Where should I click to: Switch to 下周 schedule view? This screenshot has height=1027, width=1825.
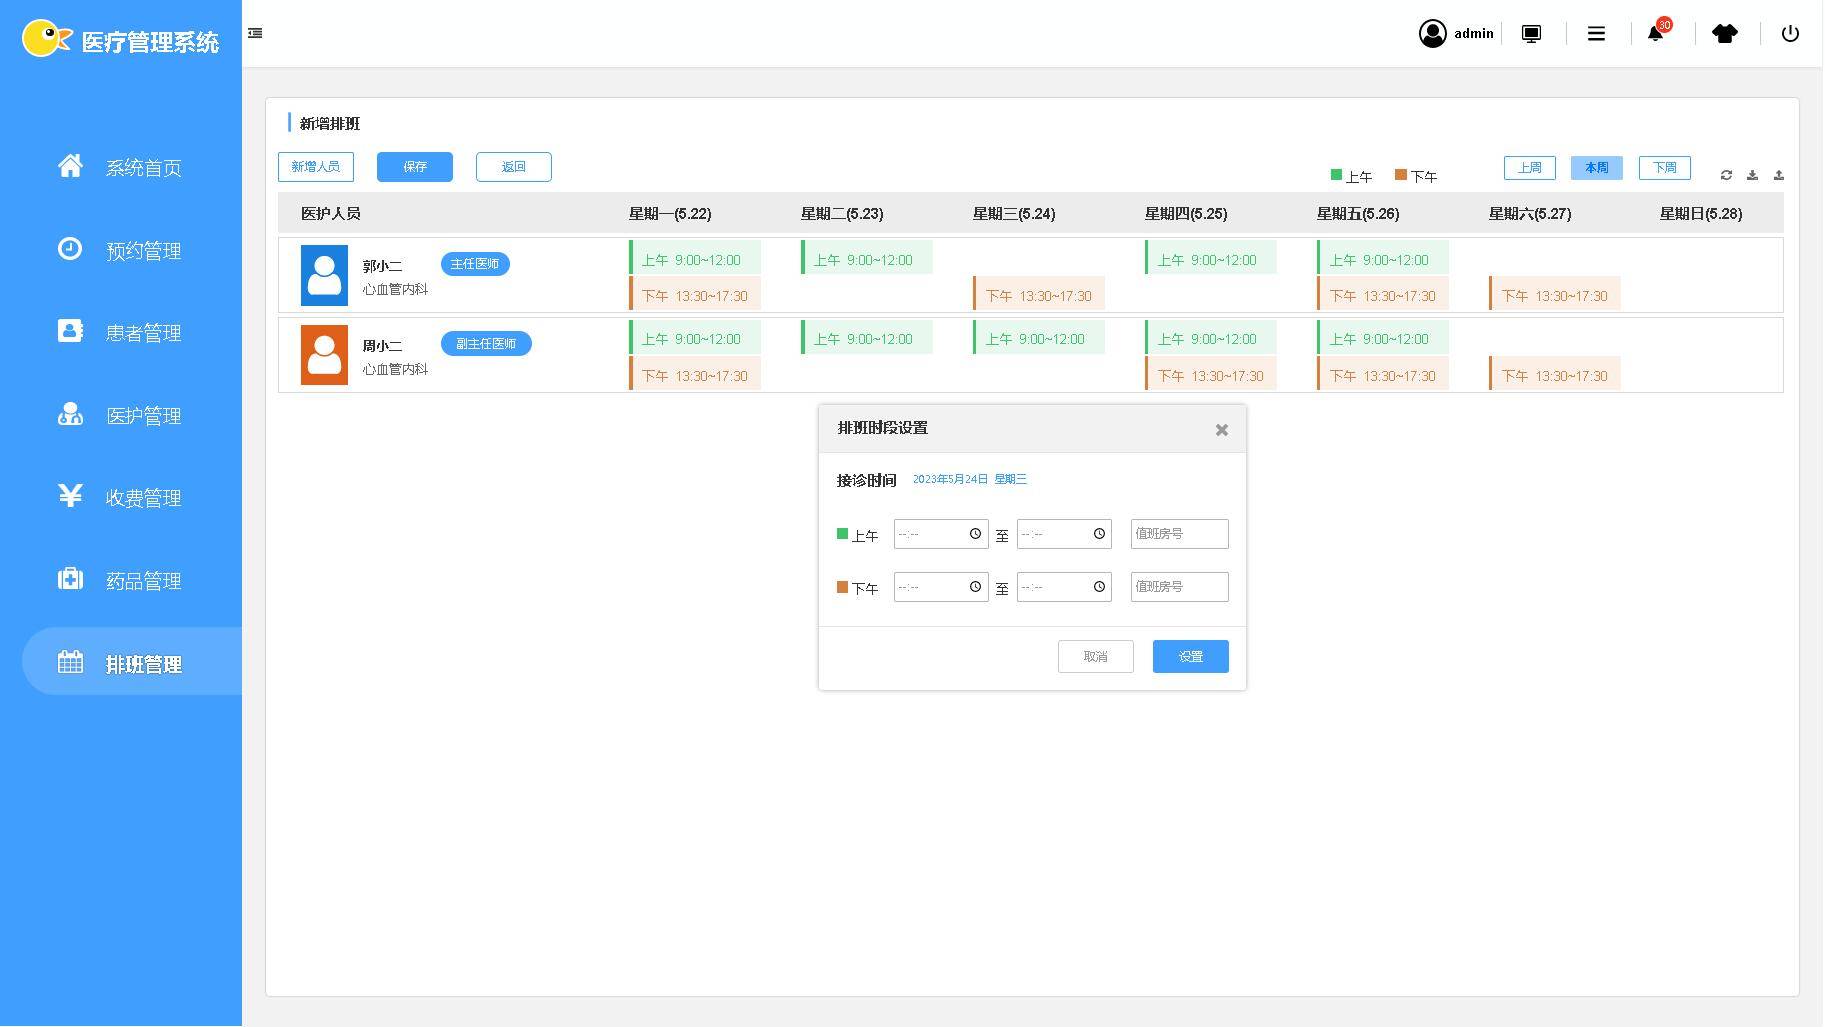tap(1664, 168)
